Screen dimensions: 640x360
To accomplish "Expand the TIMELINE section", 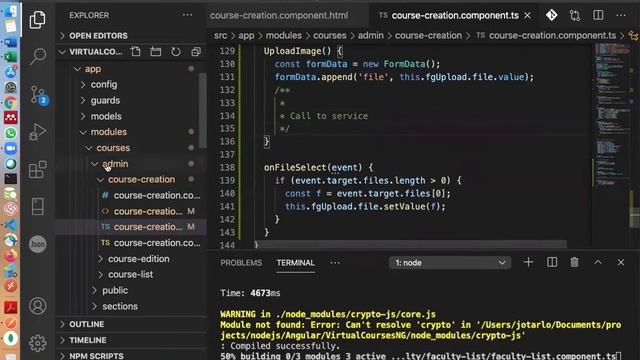I will [x=88, y=340].
